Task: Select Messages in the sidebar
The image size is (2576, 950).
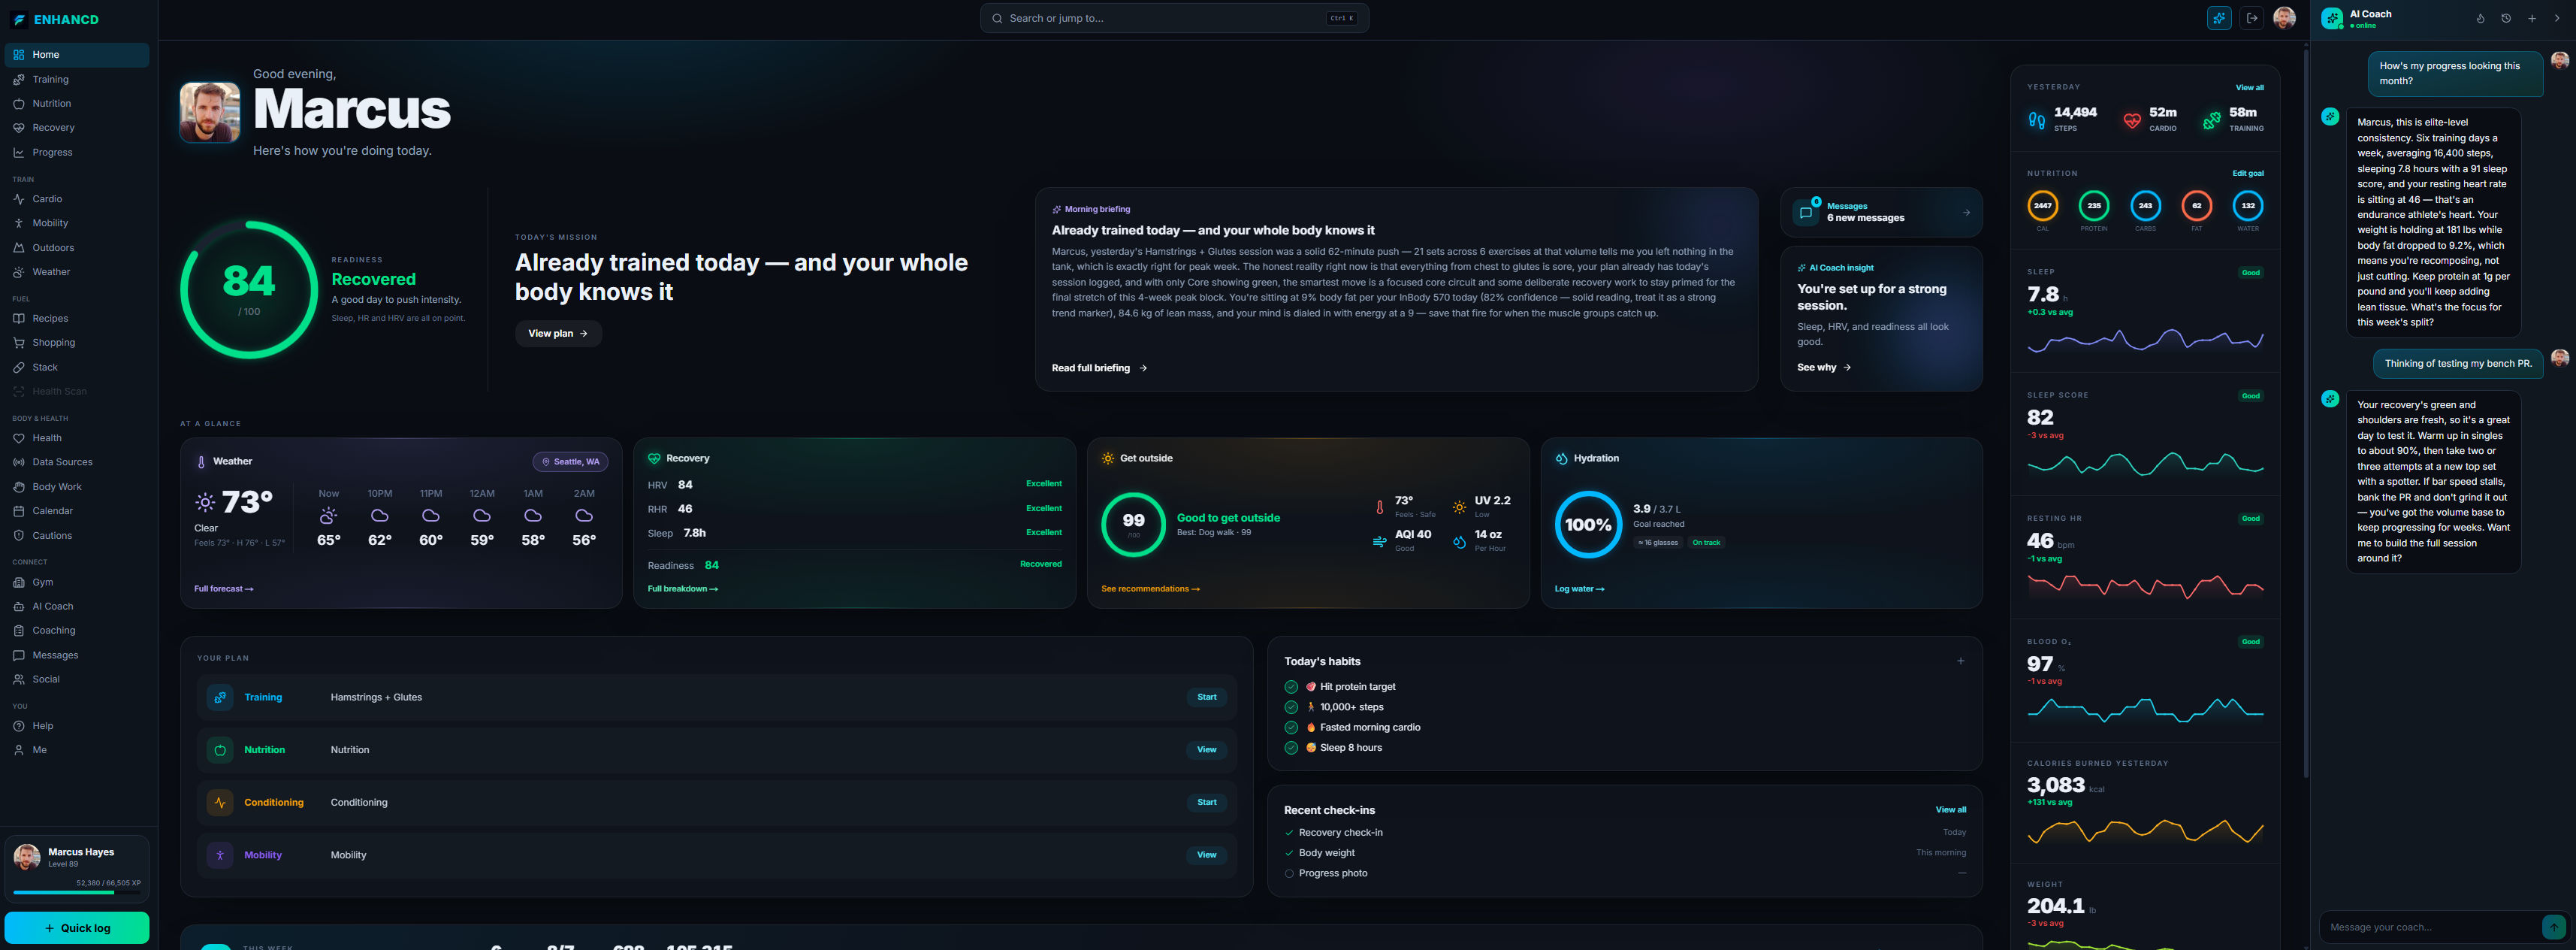Action: pos(77,655)
